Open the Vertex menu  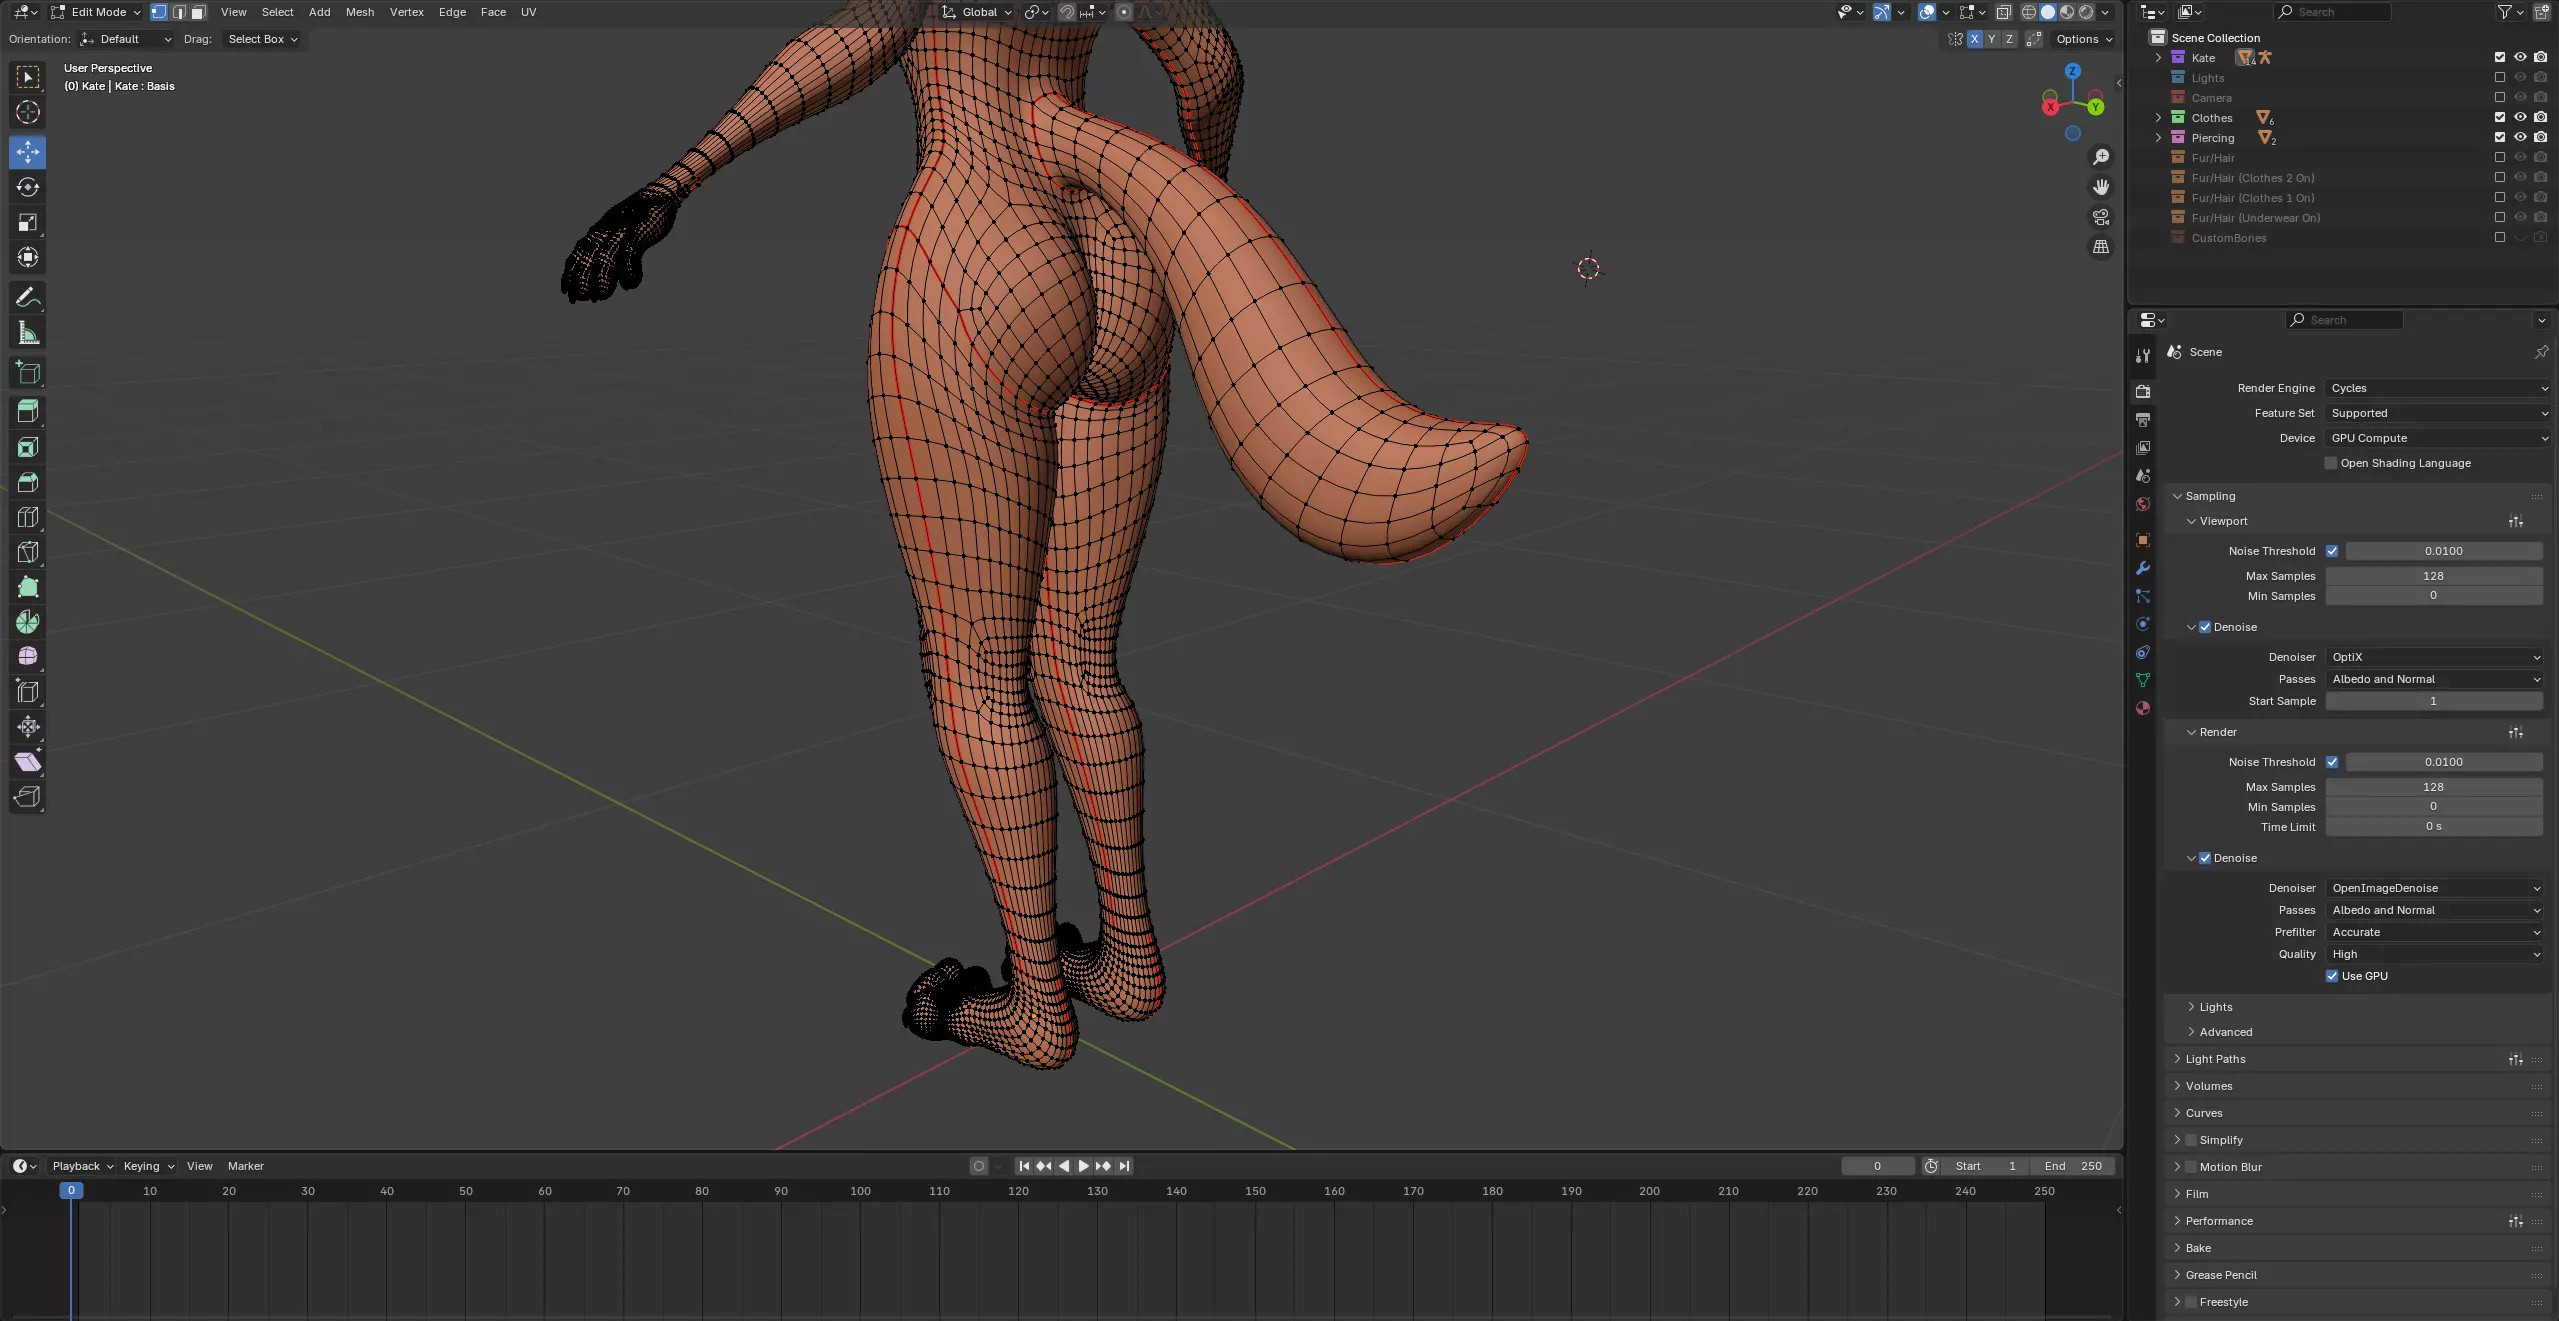406,12
